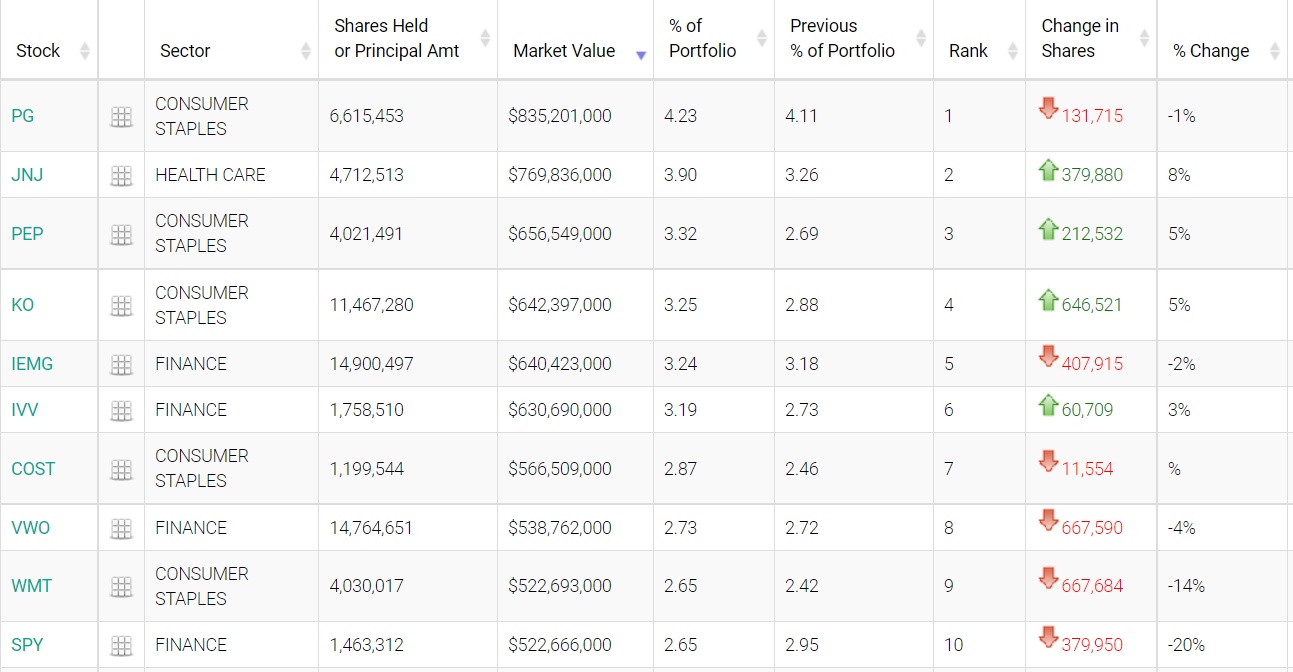Sort by the % Change column
1293x672 pixels.
[1211, 51]
